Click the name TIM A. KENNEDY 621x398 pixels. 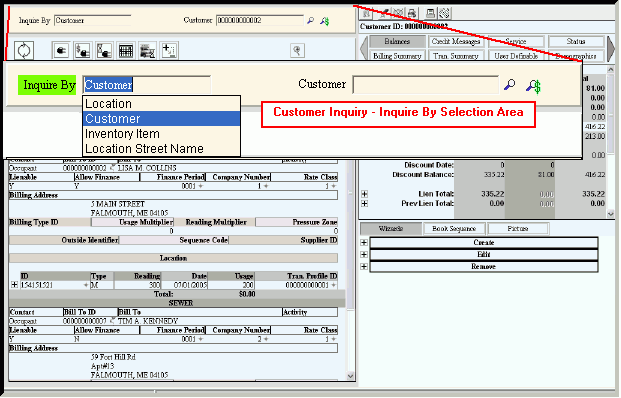(148, 321)
